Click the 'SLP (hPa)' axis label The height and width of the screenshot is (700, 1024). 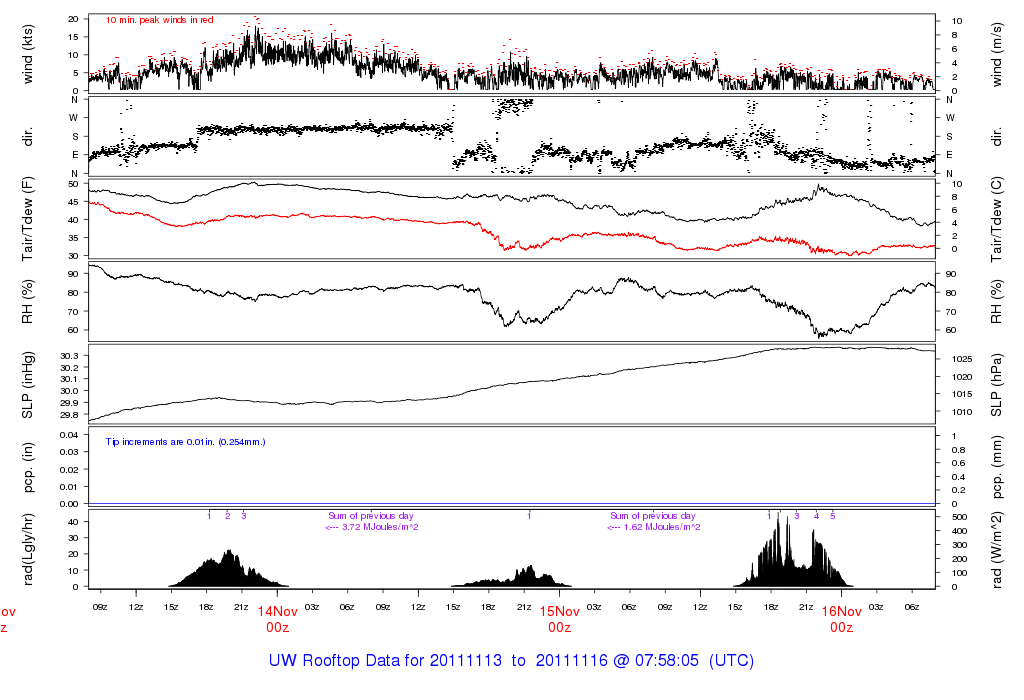[x=997, y=385]
